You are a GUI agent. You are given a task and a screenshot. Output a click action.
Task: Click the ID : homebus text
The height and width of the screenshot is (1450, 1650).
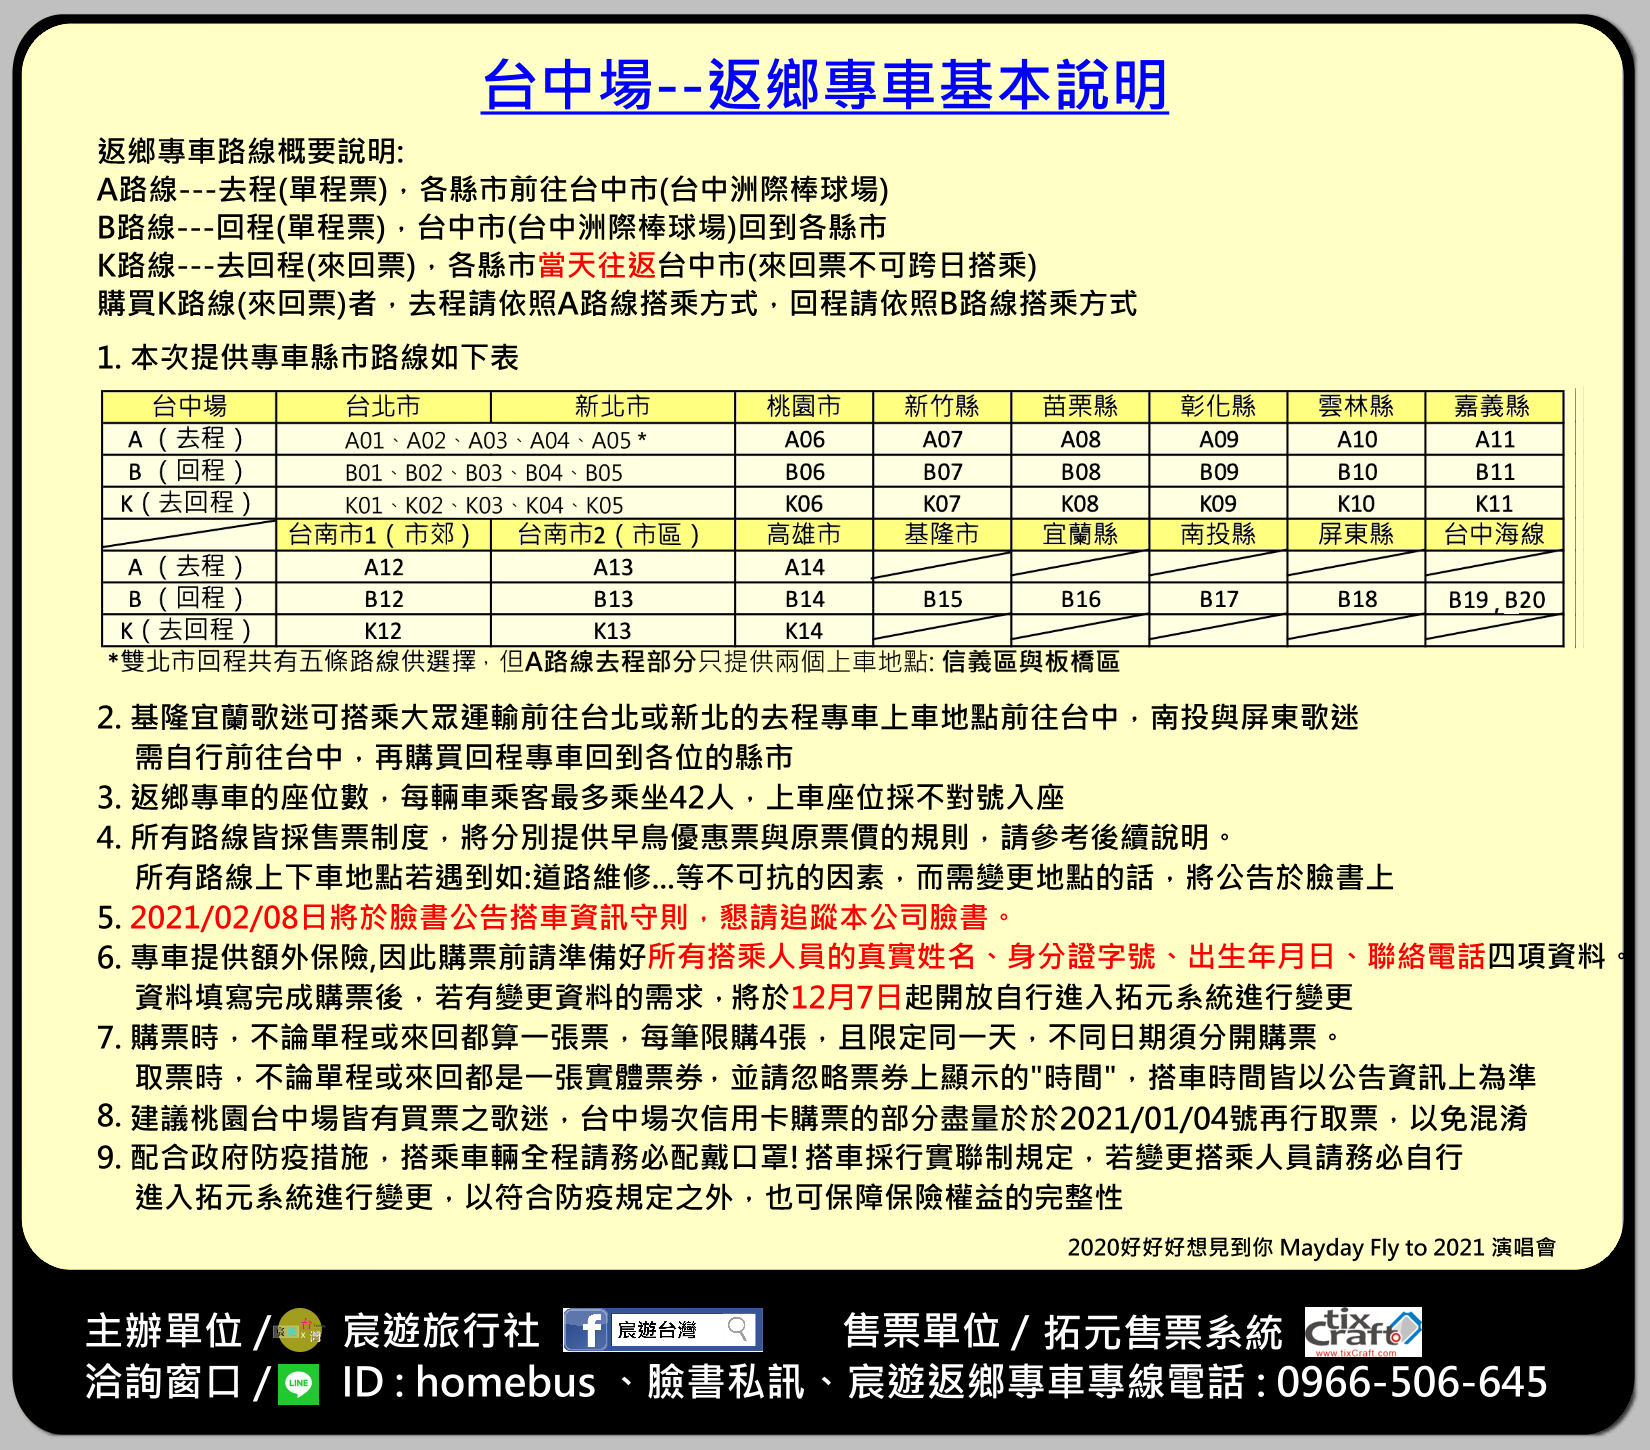pos(468,1383)
